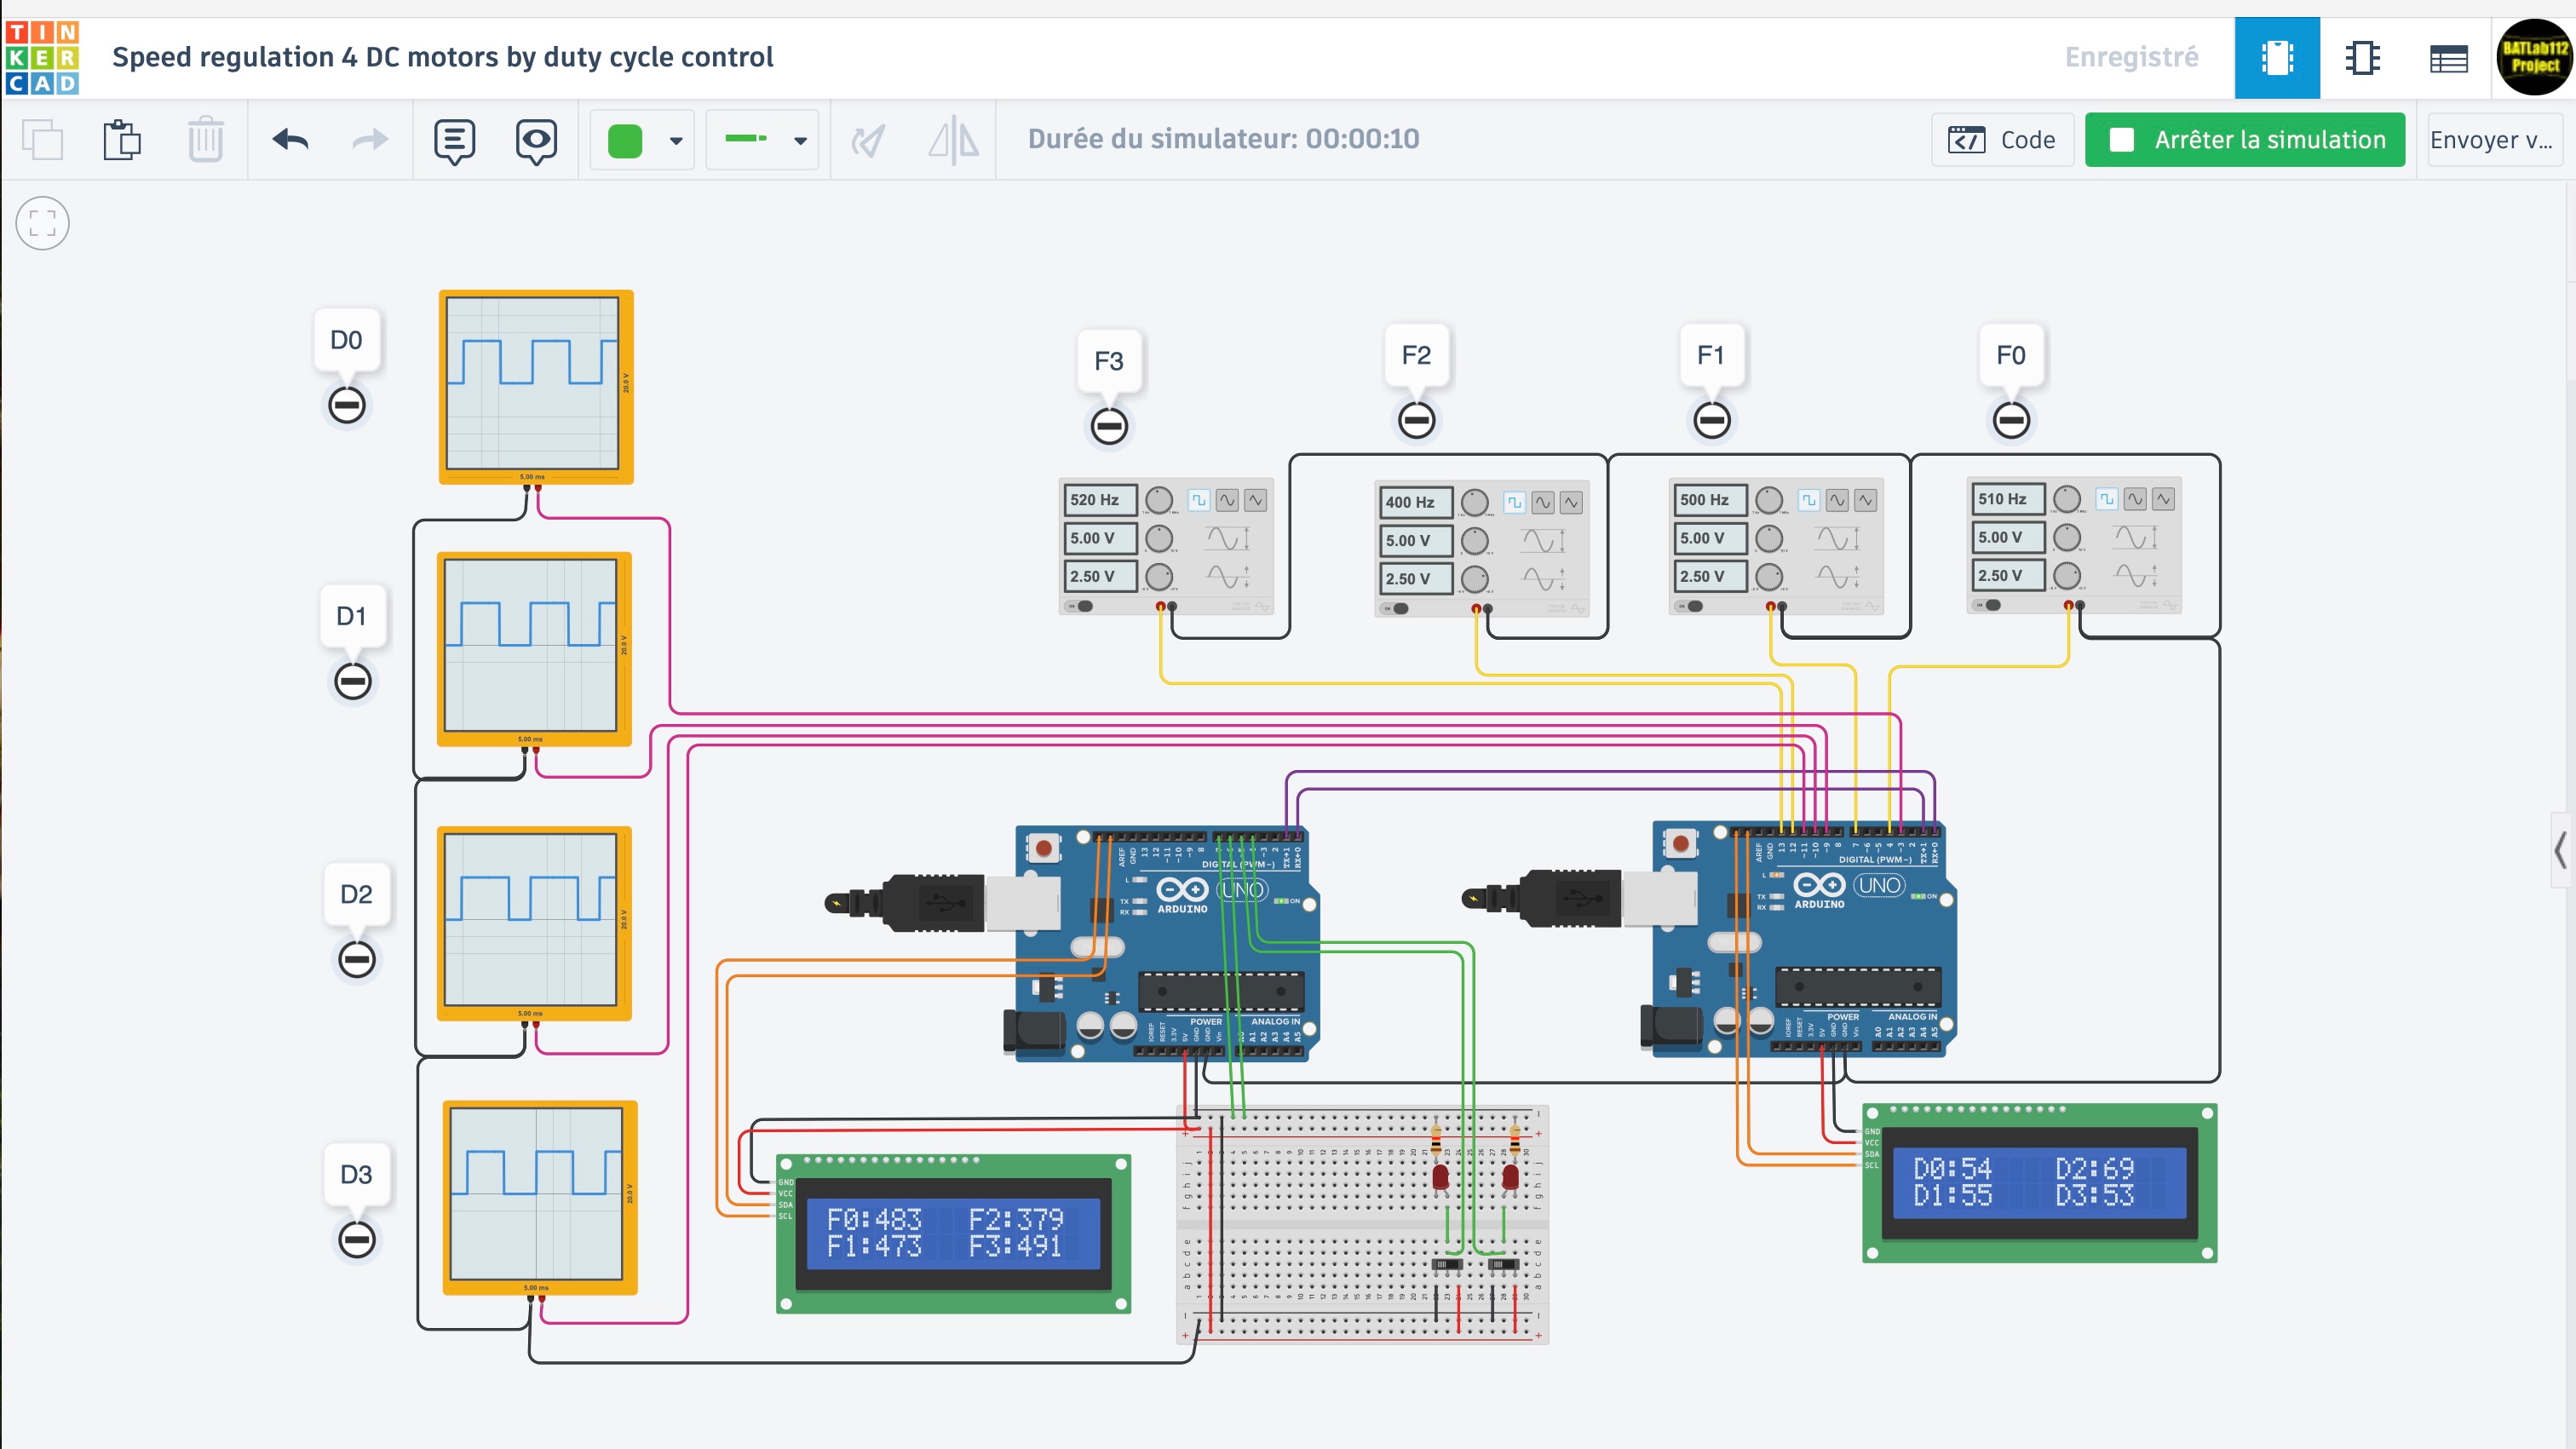Toggle the 520 Hz generator power switch

(1081, 606)
